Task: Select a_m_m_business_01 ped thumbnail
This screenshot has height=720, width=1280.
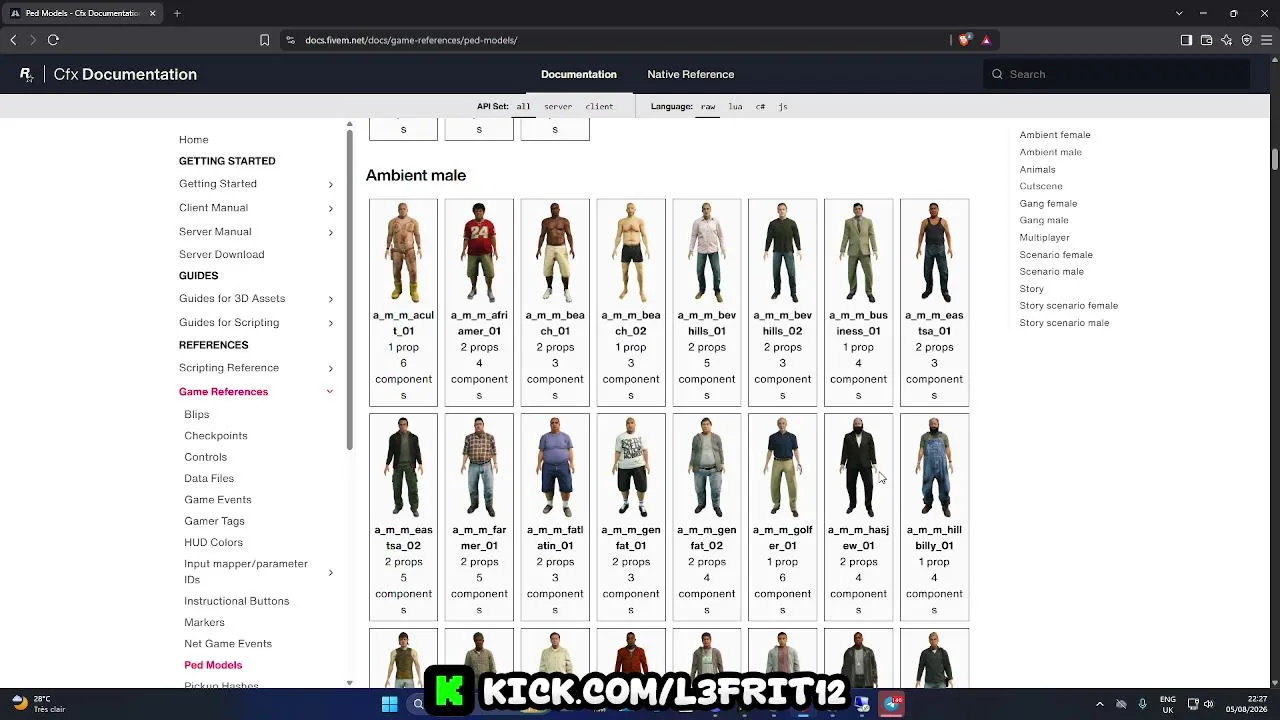Action: pos(858,252)
